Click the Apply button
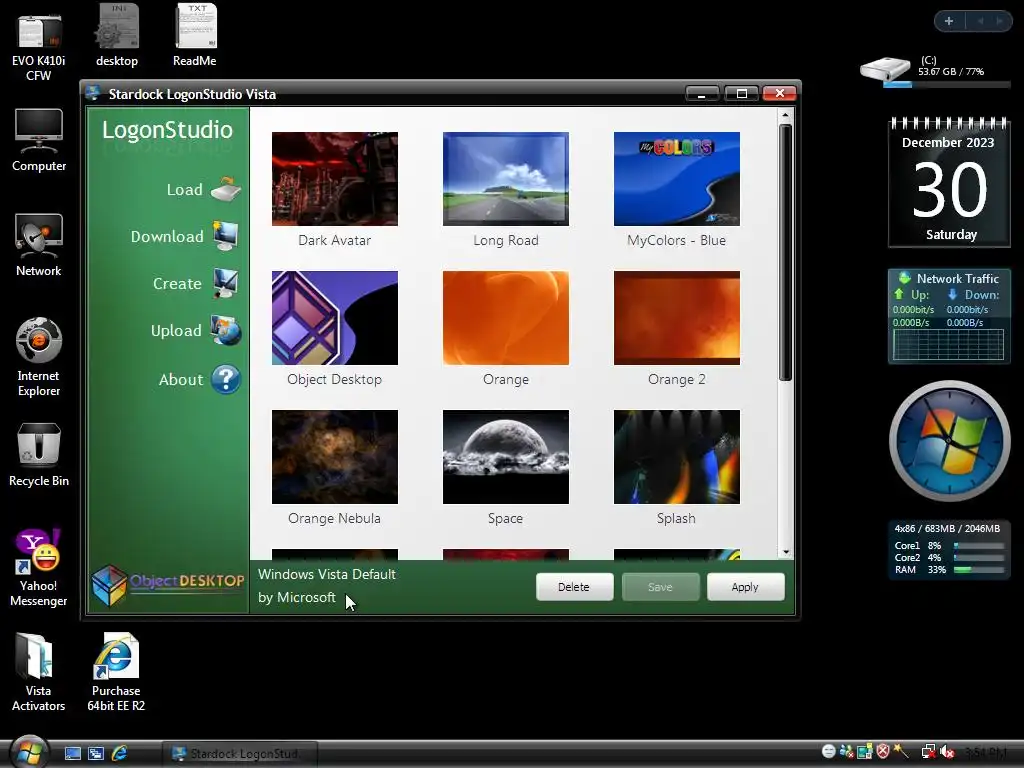 click(745, 587)
